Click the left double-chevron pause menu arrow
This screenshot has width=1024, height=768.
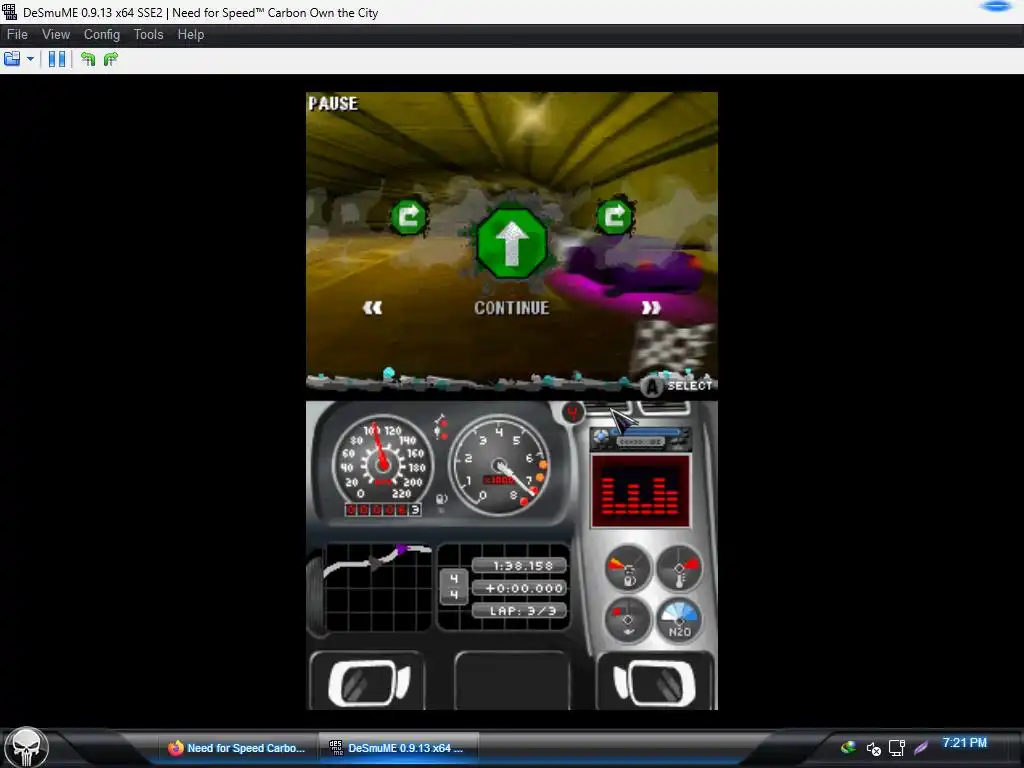tap(372, 308)
